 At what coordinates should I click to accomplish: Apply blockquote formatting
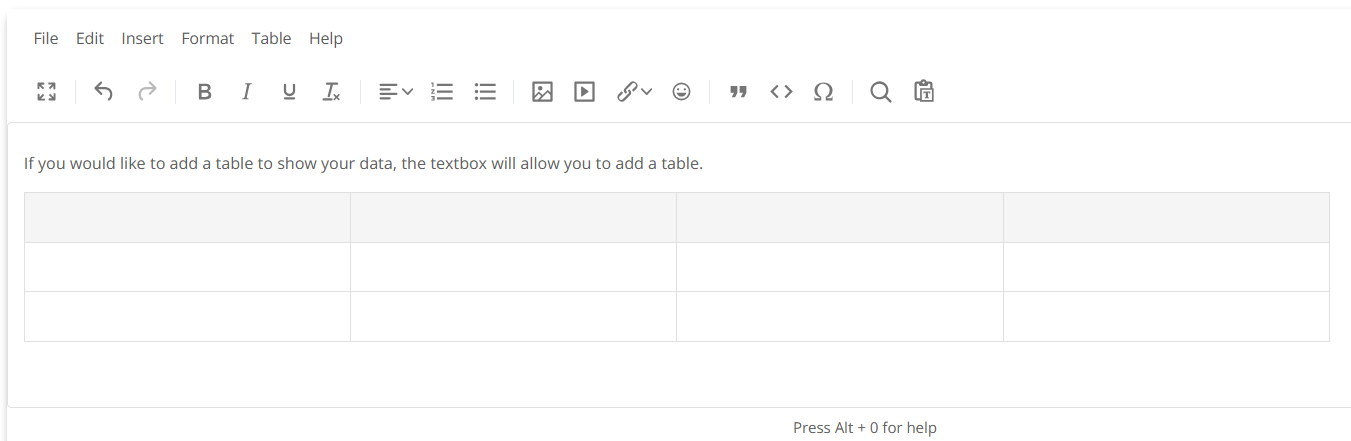click(x=738, y=92)
